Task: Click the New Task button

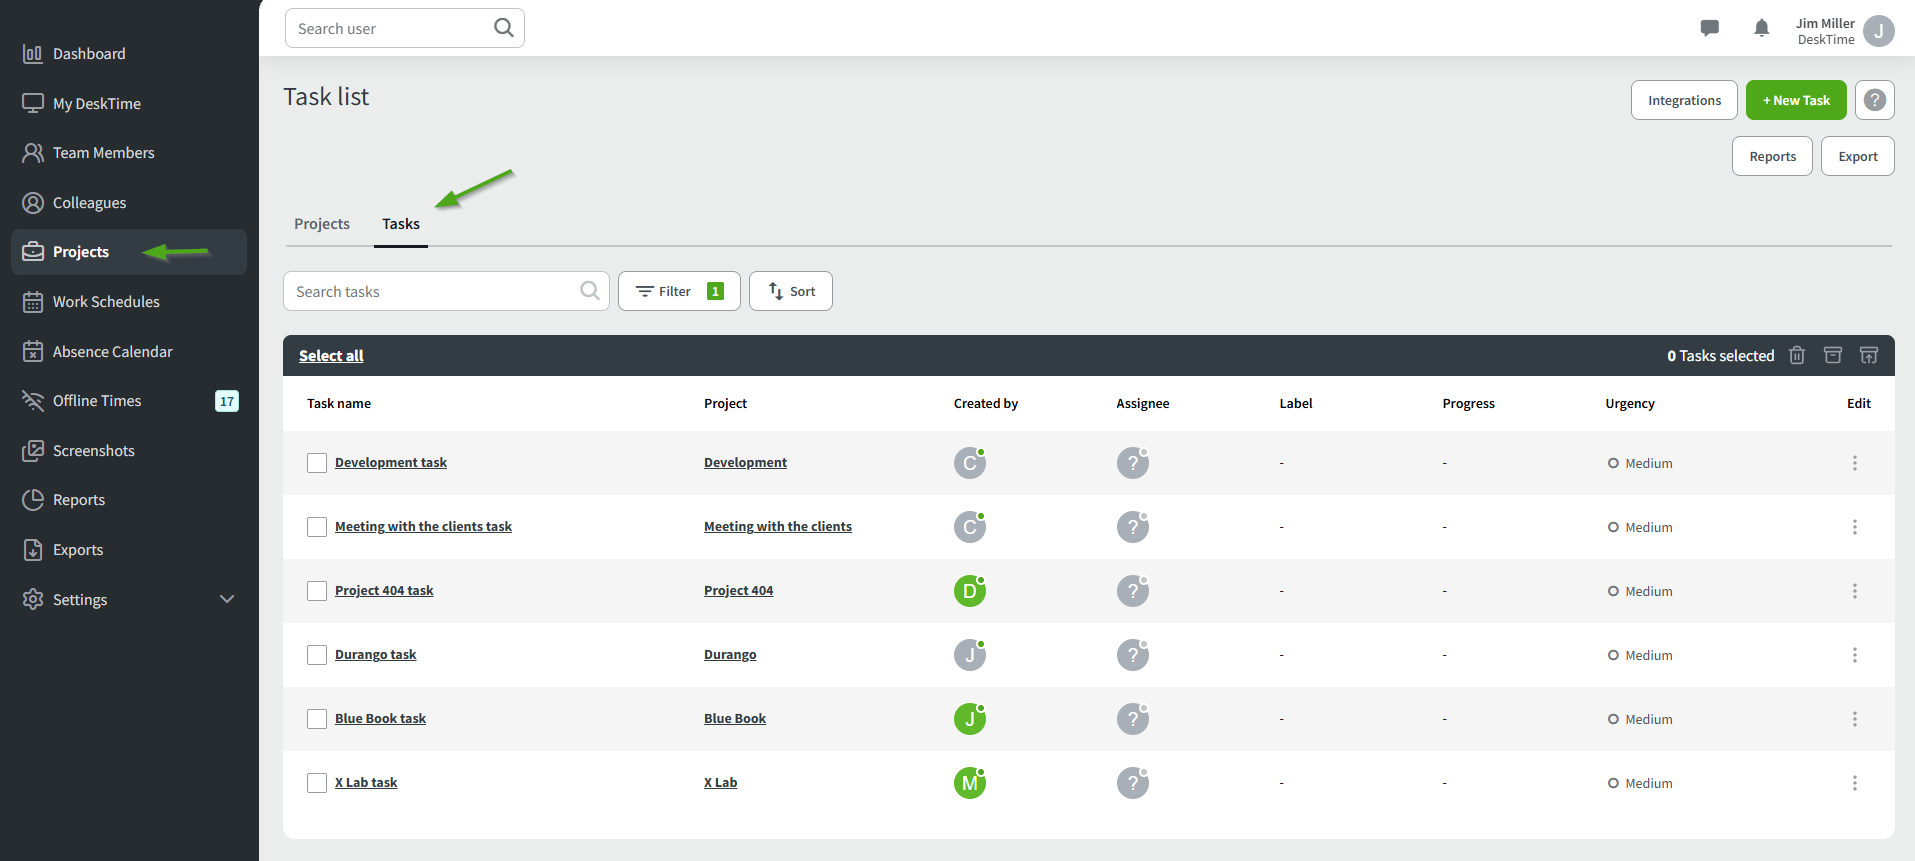Action: [x=1796, y=100]
